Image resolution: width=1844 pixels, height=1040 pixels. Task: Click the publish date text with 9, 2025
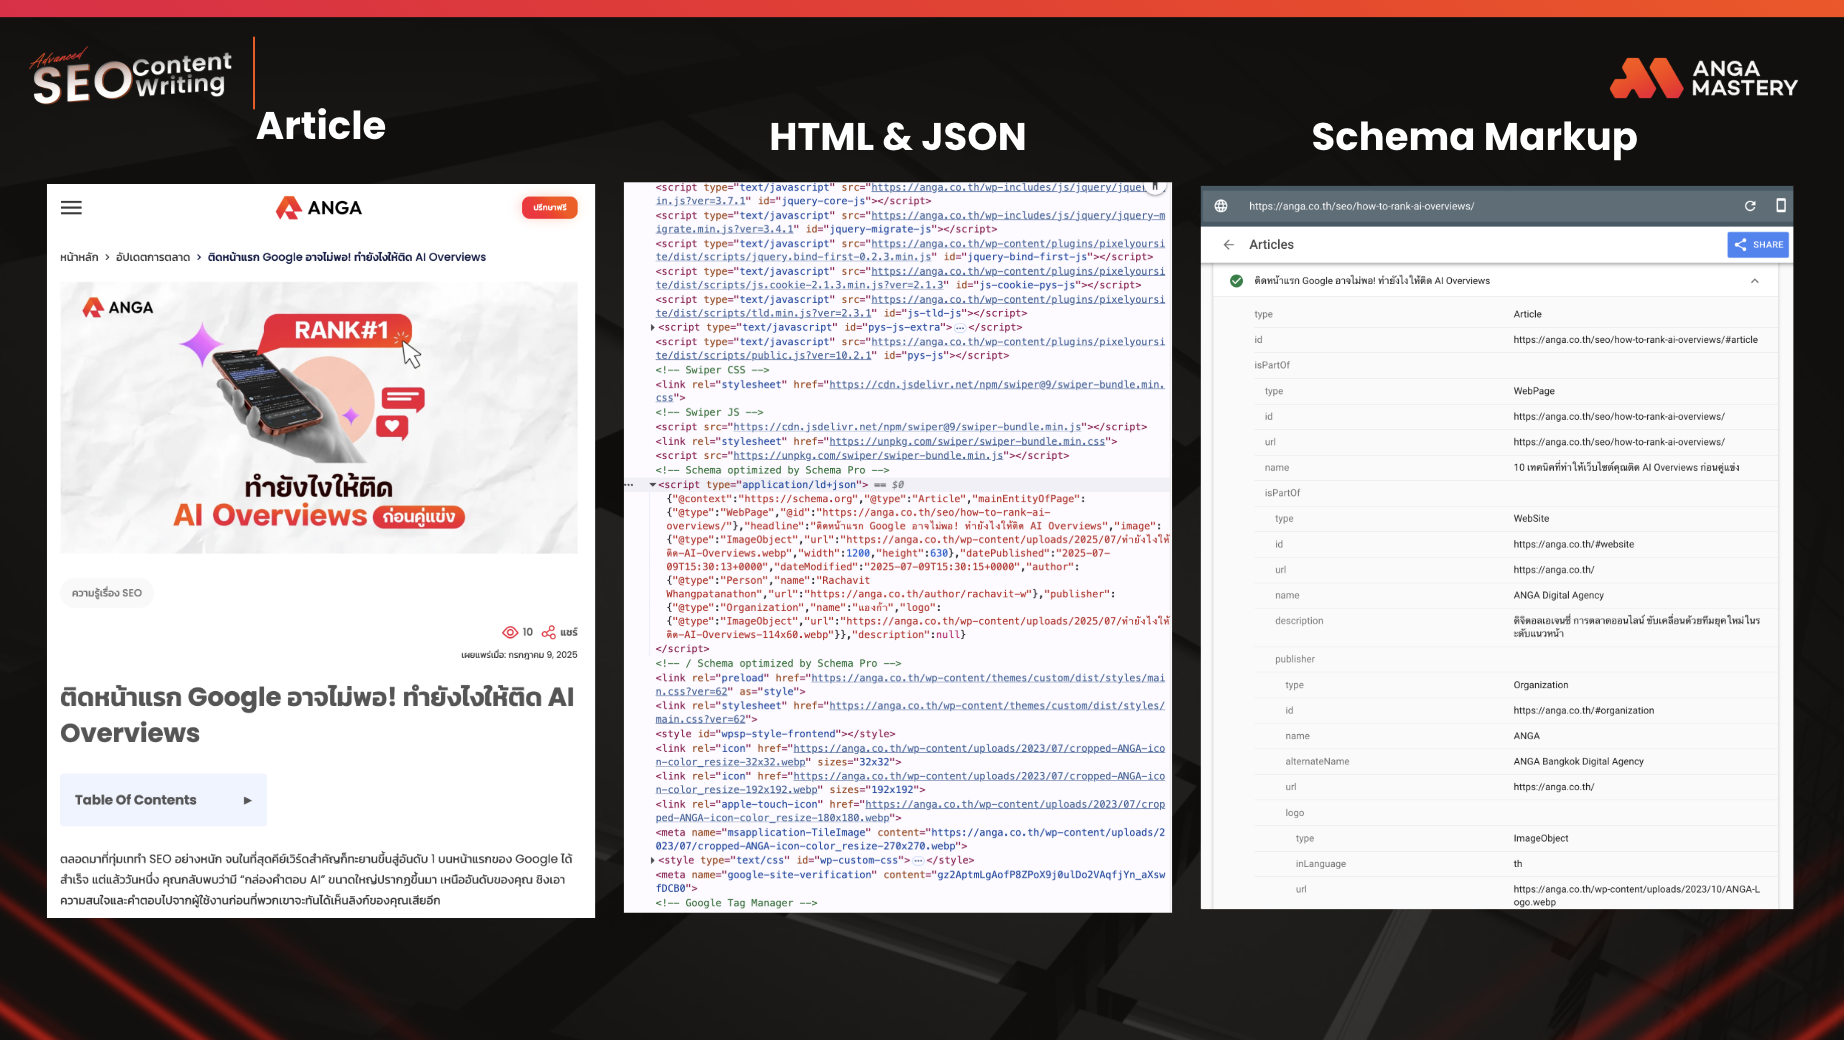(x=519, y=655)
